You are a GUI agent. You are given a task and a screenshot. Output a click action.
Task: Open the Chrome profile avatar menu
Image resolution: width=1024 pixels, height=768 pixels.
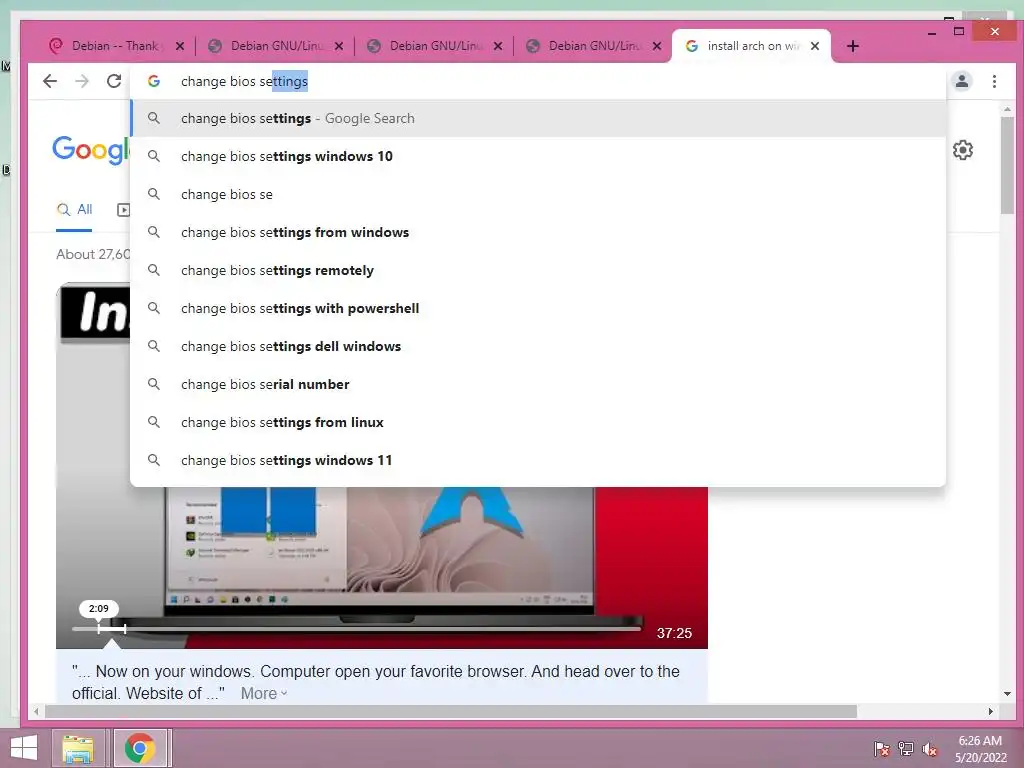[962, 81]
